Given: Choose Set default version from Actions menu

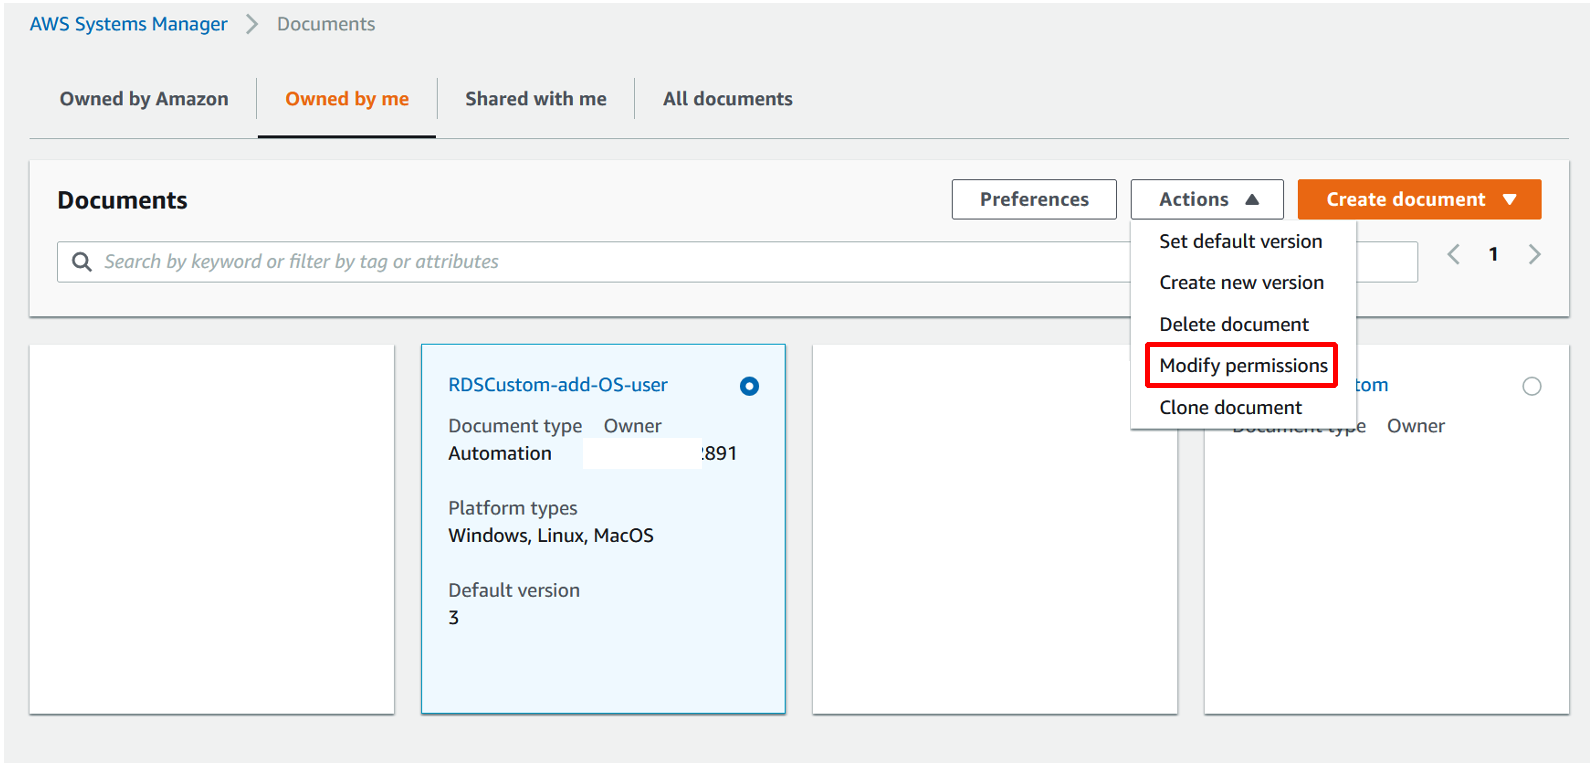Looking at the screenshot, I should pos(1241,241).
